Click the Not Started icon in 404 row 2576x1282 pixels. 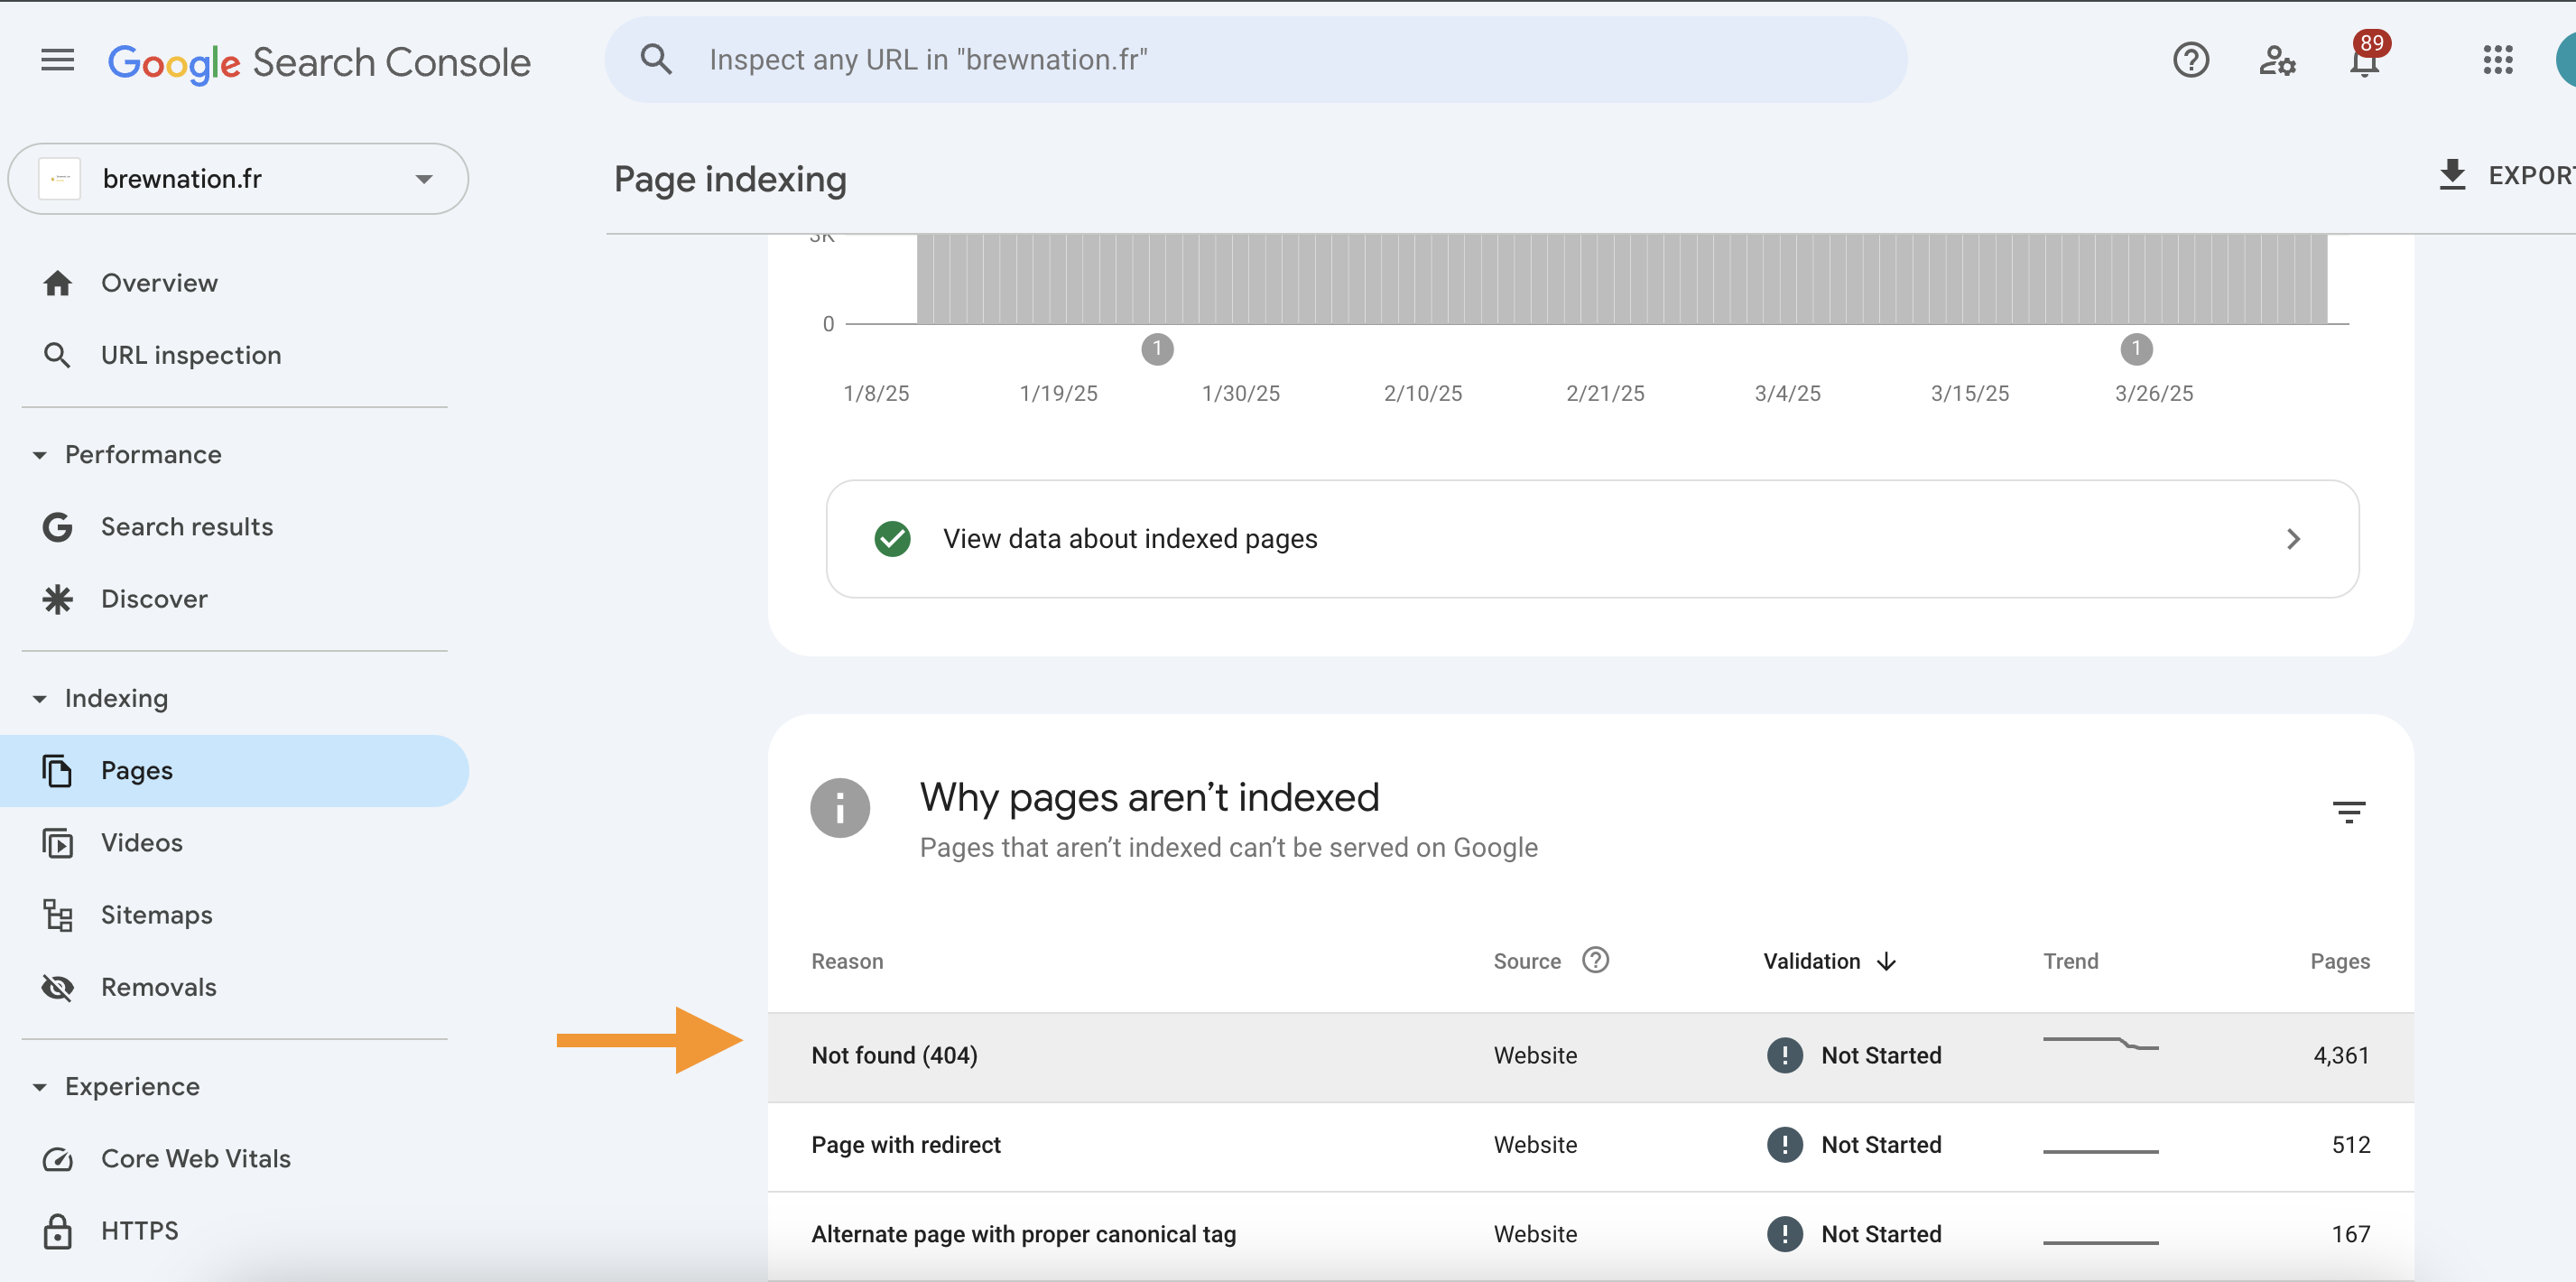pyautogui.click(x=1784, y=1055)
